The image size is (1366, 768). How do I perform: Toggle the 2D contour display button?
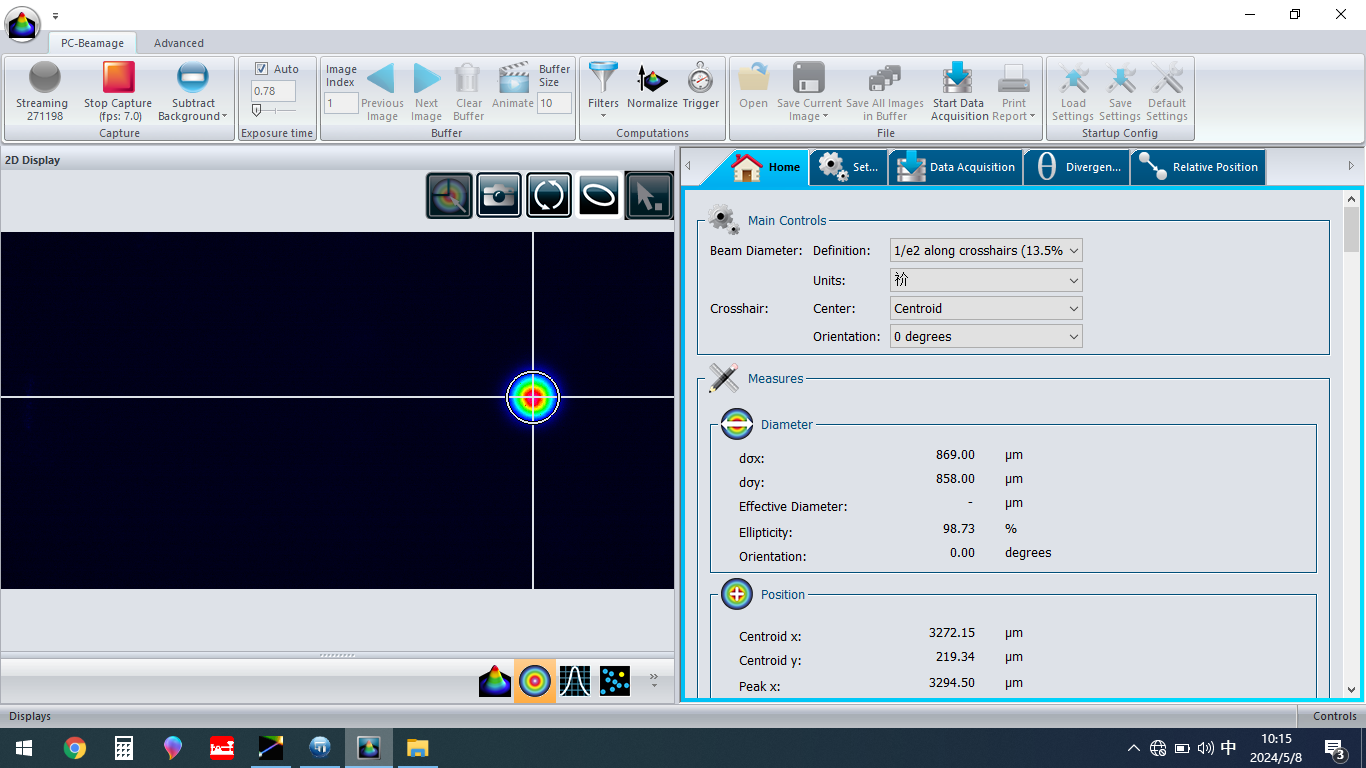[535, 681]
